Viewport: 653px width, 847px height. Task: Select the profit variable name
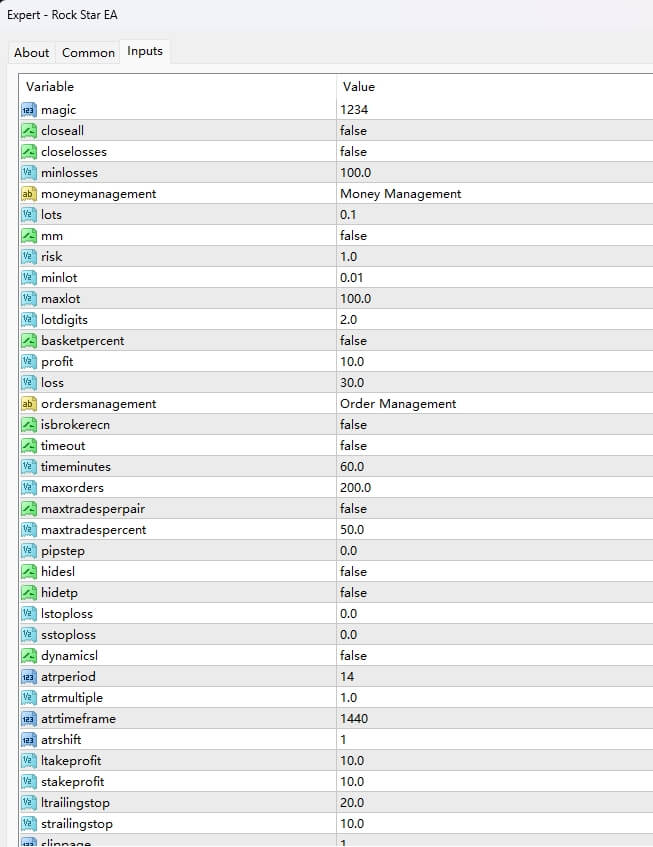57,362
